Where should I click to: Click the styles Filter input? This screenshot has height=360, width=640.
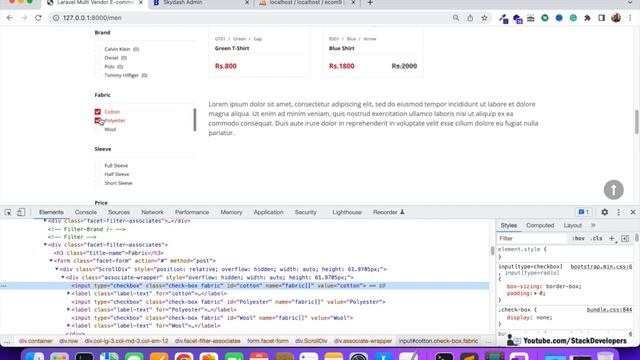[532, 238]
